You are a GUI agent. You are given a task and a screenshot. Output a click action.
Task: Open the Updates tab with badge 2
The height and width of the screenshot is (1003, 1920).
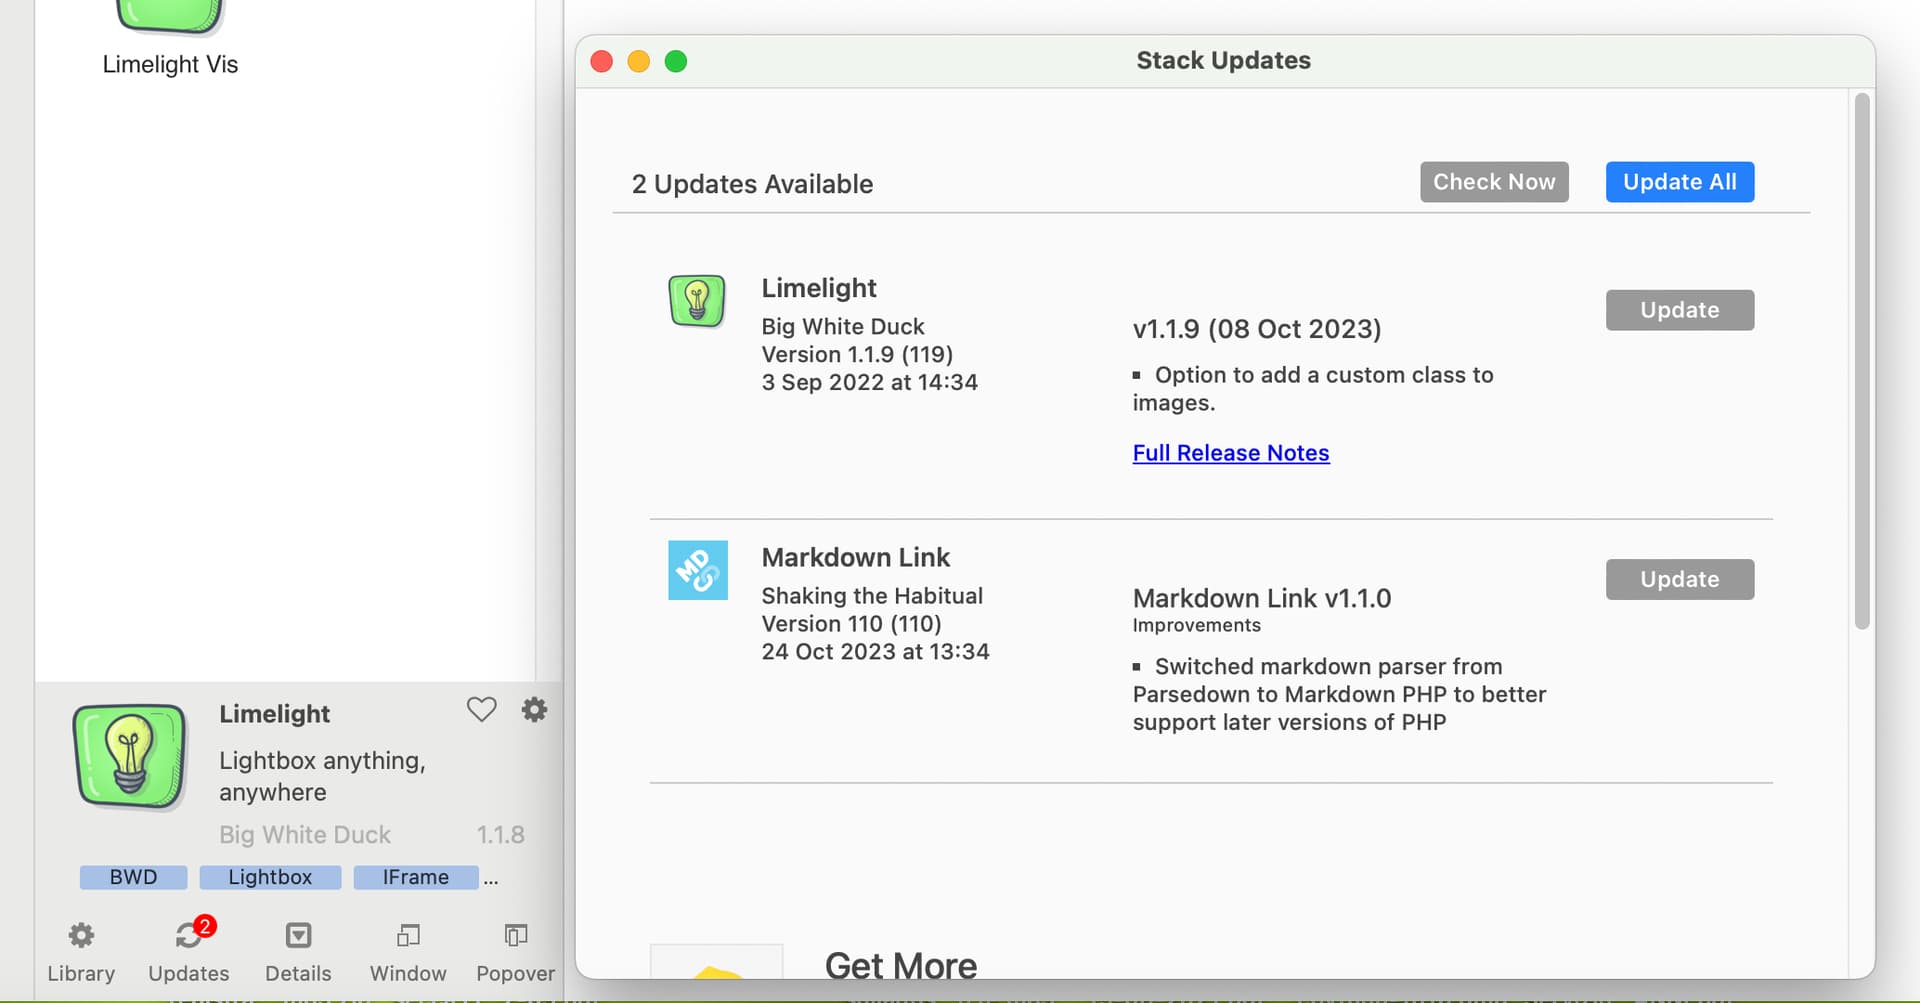[x=189, y=952]
